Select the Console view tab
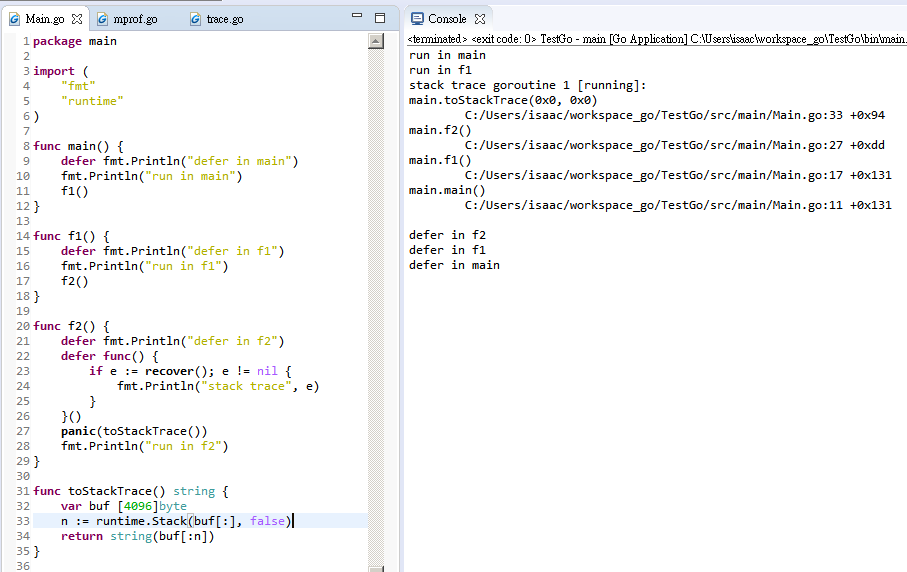 coord(447,19)
